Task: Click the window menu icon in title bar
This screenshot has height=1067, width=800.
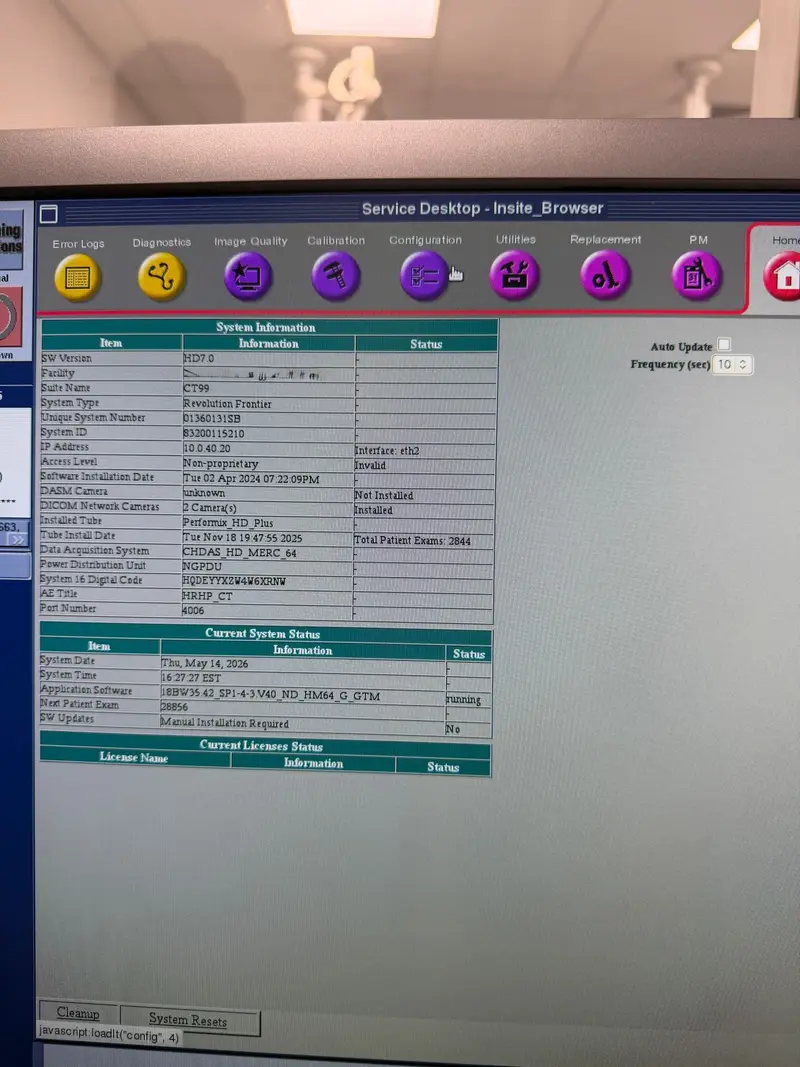Action: coord(48,214)
